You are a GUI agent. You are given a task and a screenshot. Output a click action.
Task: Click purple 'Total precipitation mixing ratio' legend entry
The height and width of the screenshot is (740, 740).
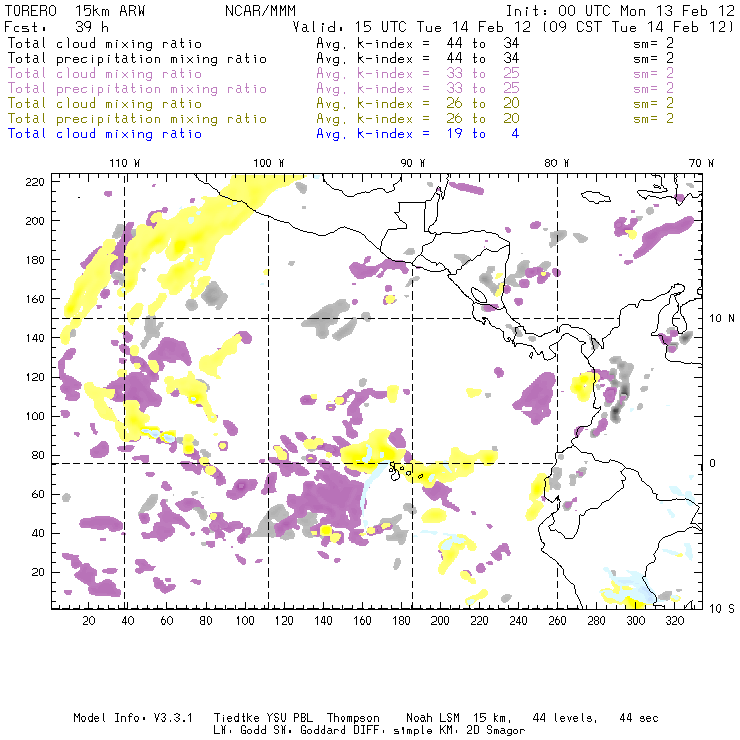pyautogui.click(x=137, y=89)
